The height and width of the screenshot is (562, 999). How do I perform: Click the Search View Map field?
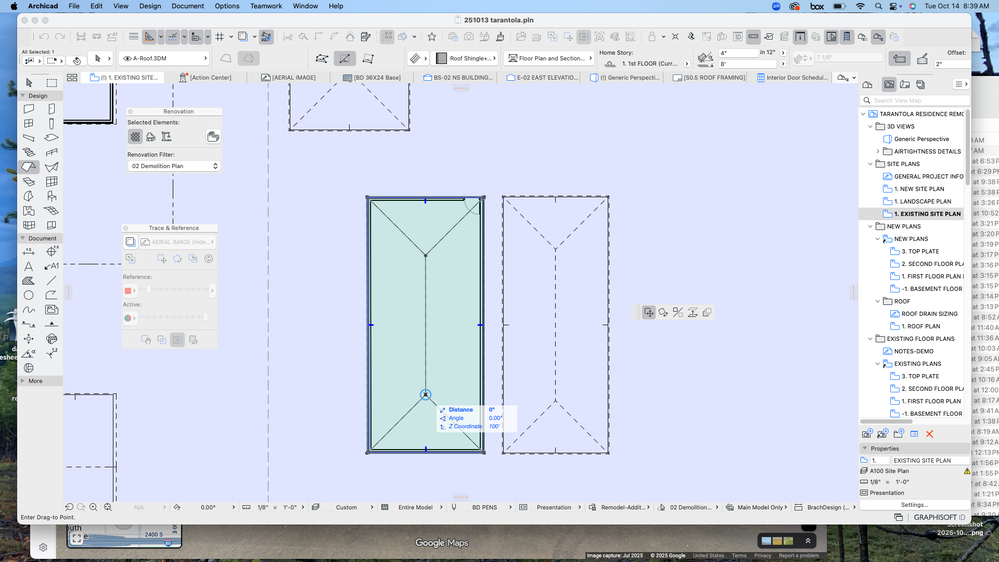[x=910, y=100]
